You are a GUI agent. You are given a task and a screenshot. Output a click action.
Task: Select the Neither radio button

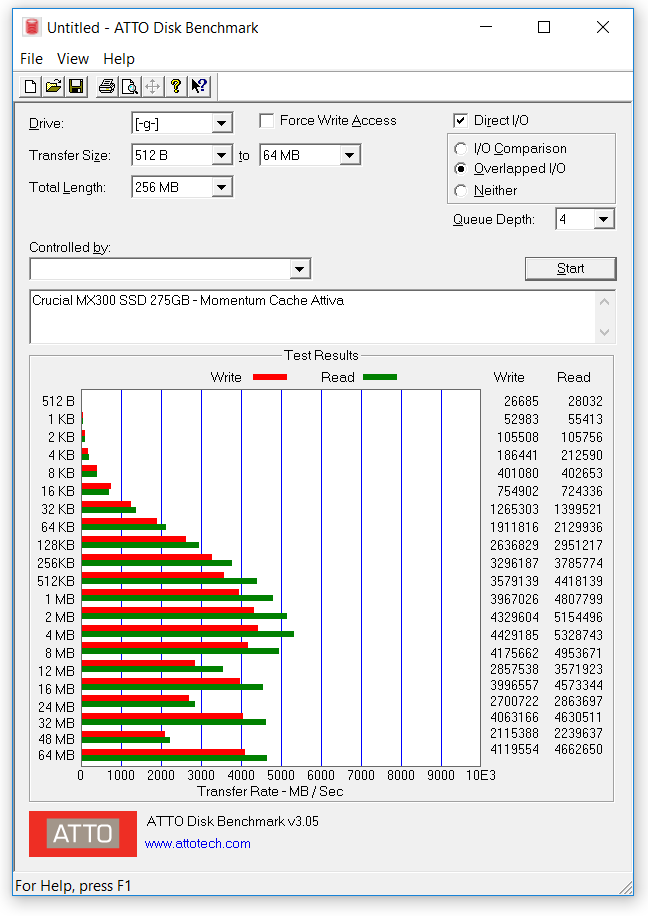tap(460, 190)
